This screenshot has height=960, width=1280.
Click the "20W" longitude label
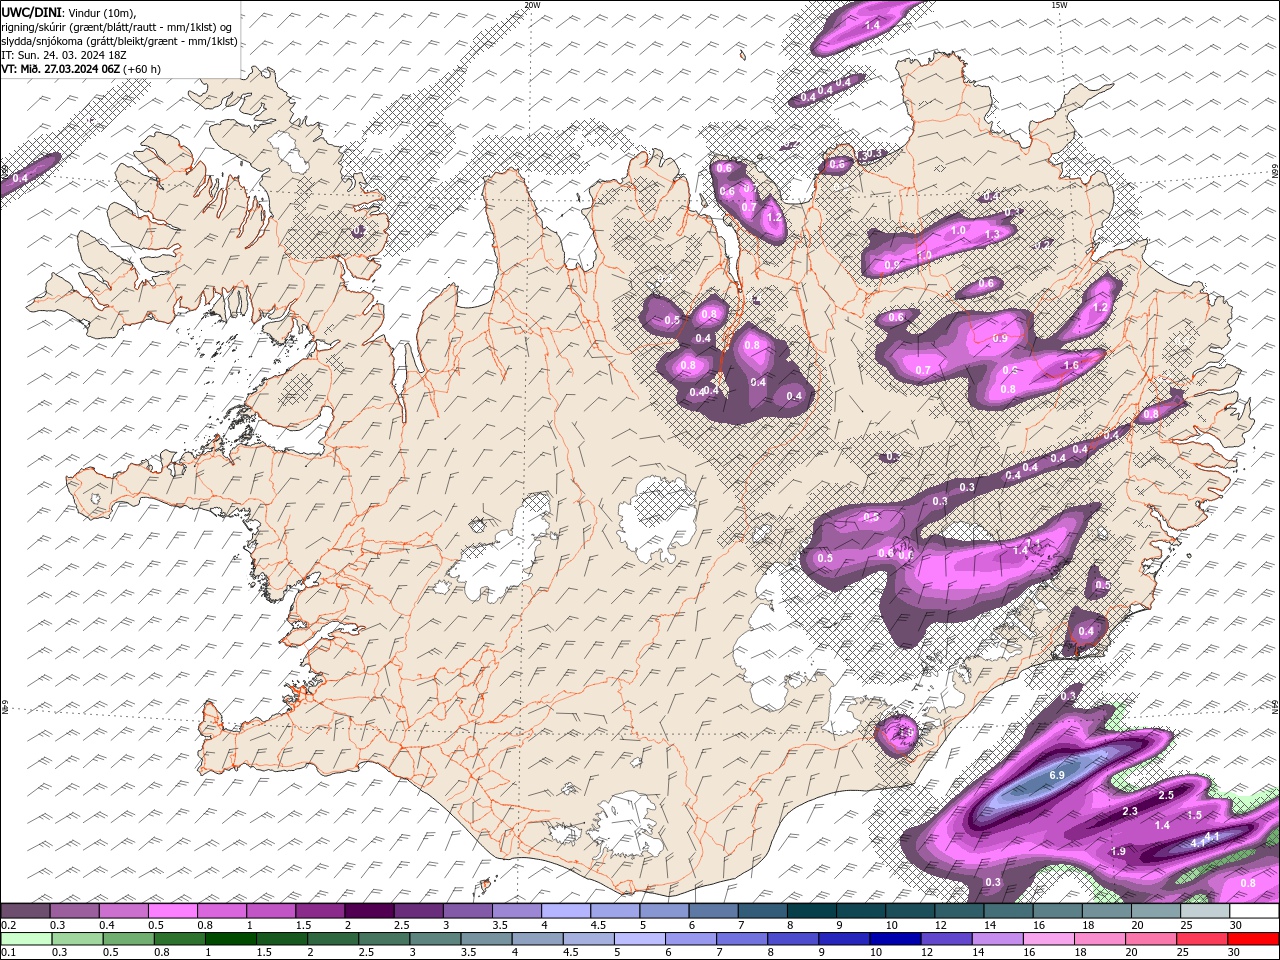click(532, 5)
